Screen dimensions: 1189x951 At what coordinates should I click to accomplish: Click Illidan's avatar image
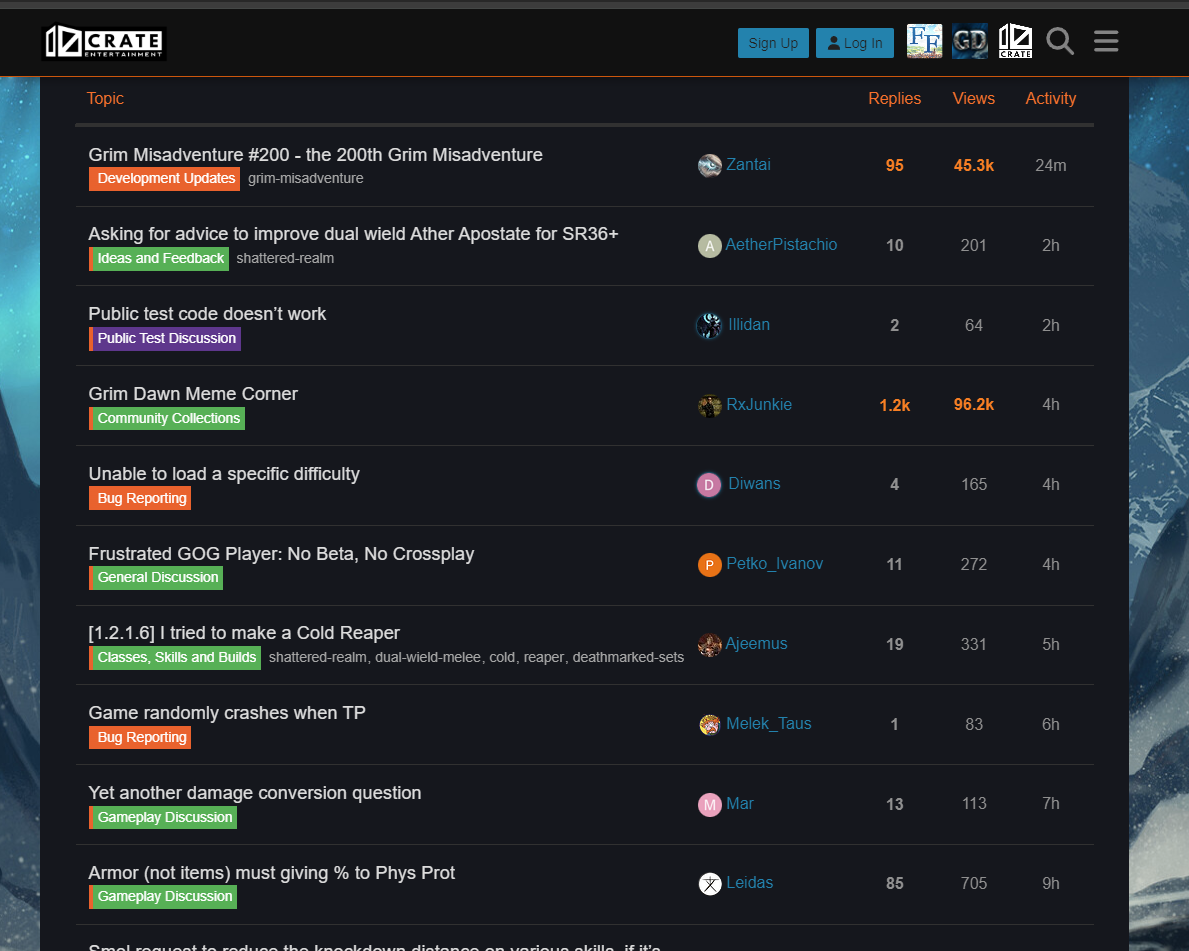tap(710, 325)
